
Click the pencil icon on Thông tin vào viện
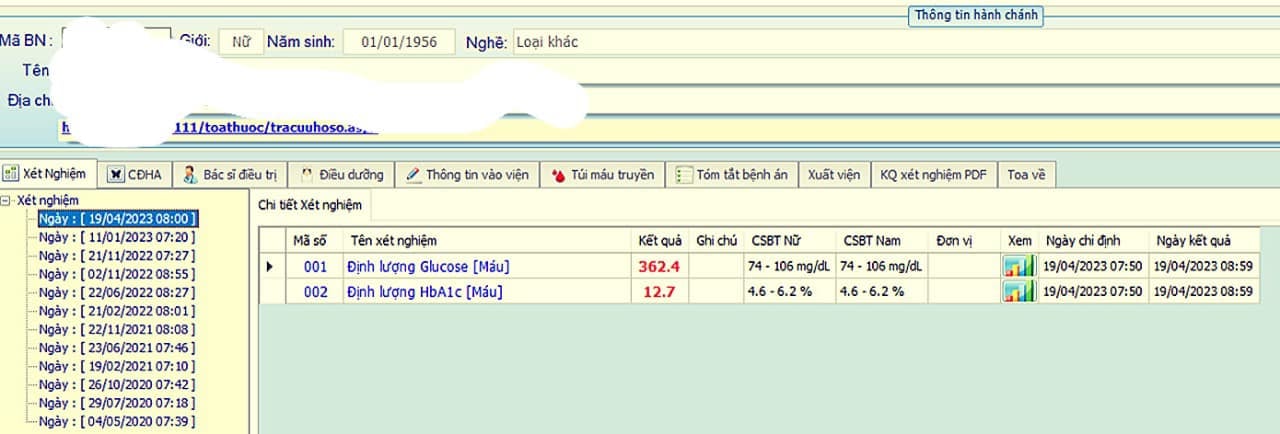pos(413,174)
